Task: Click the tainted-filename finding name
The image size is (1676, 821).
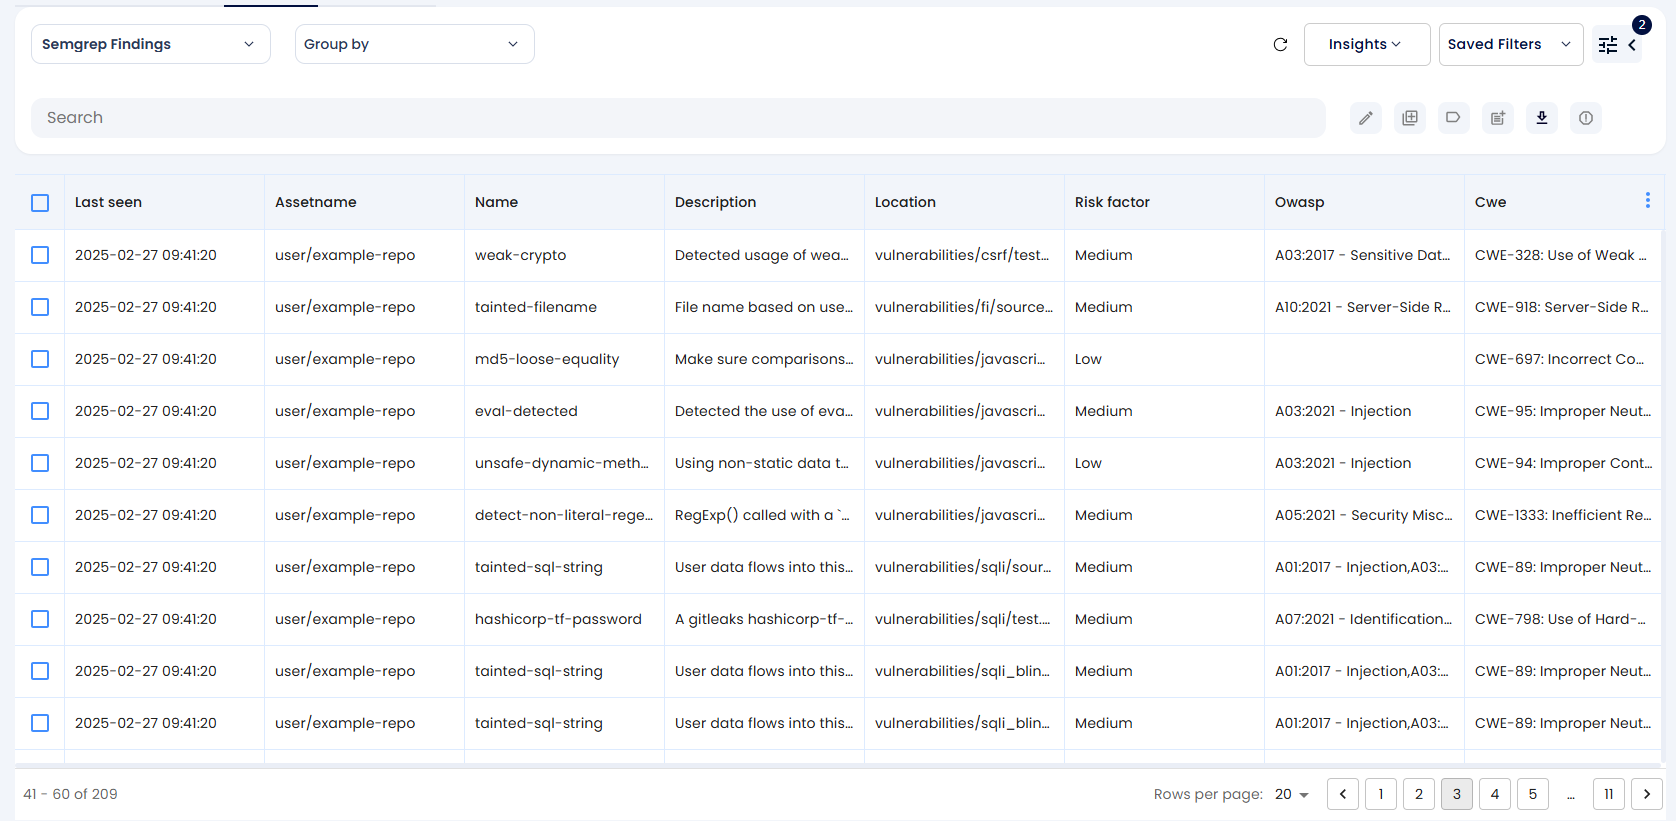Action: click(536, 307)
